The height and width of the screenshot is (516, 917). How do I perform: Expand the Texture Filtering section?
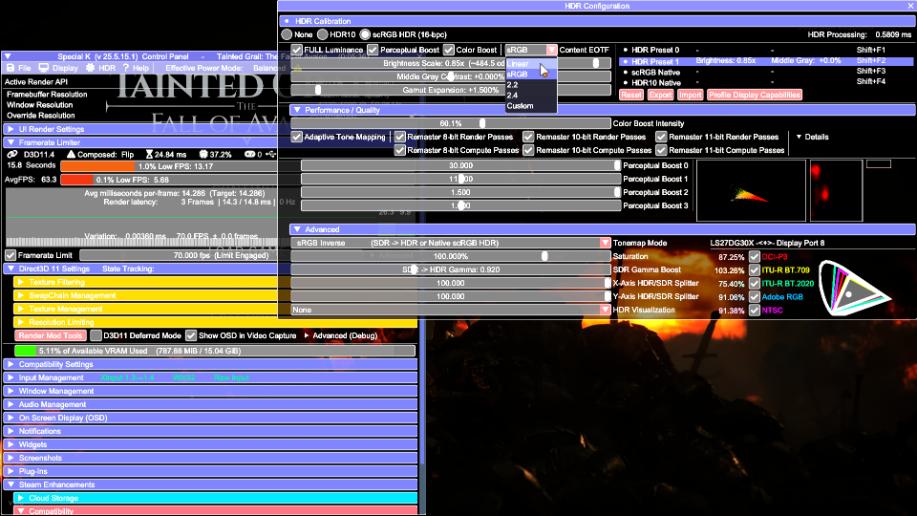pyautogui.click(x=215, y=282)
